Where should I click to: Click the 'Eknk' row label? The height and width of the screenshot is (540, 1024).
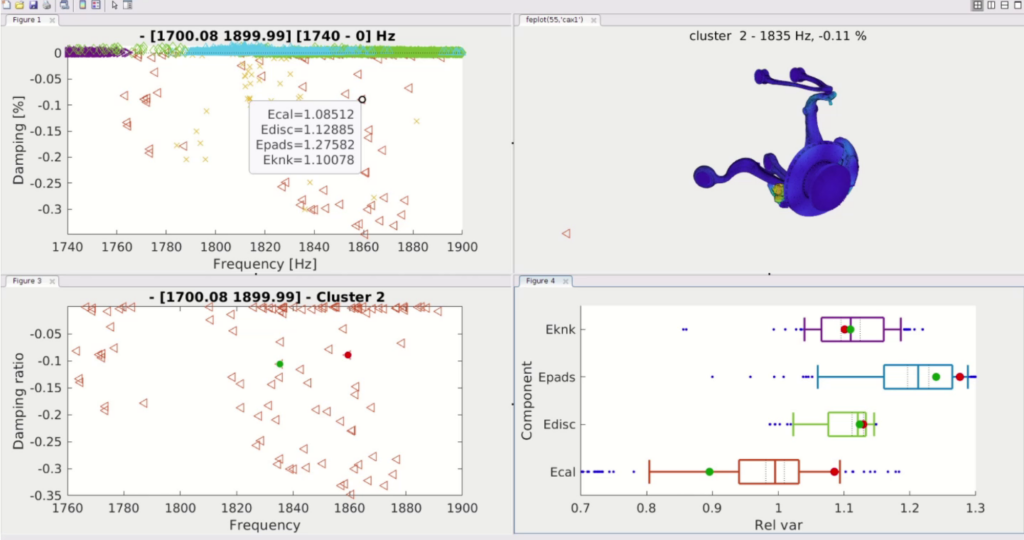(x=560, y=330)
